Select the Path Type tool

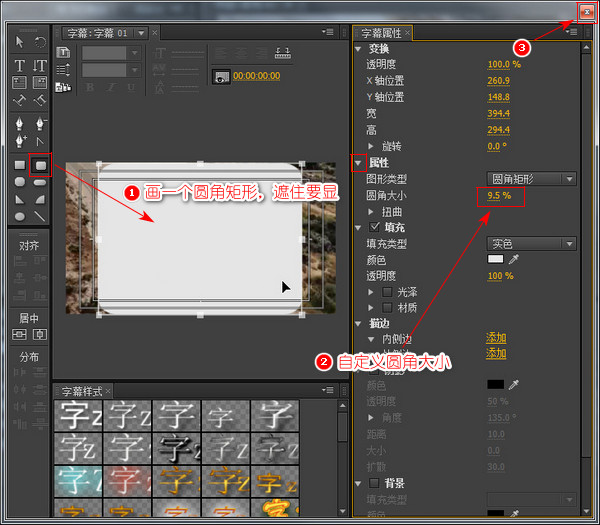coord(19,100)
